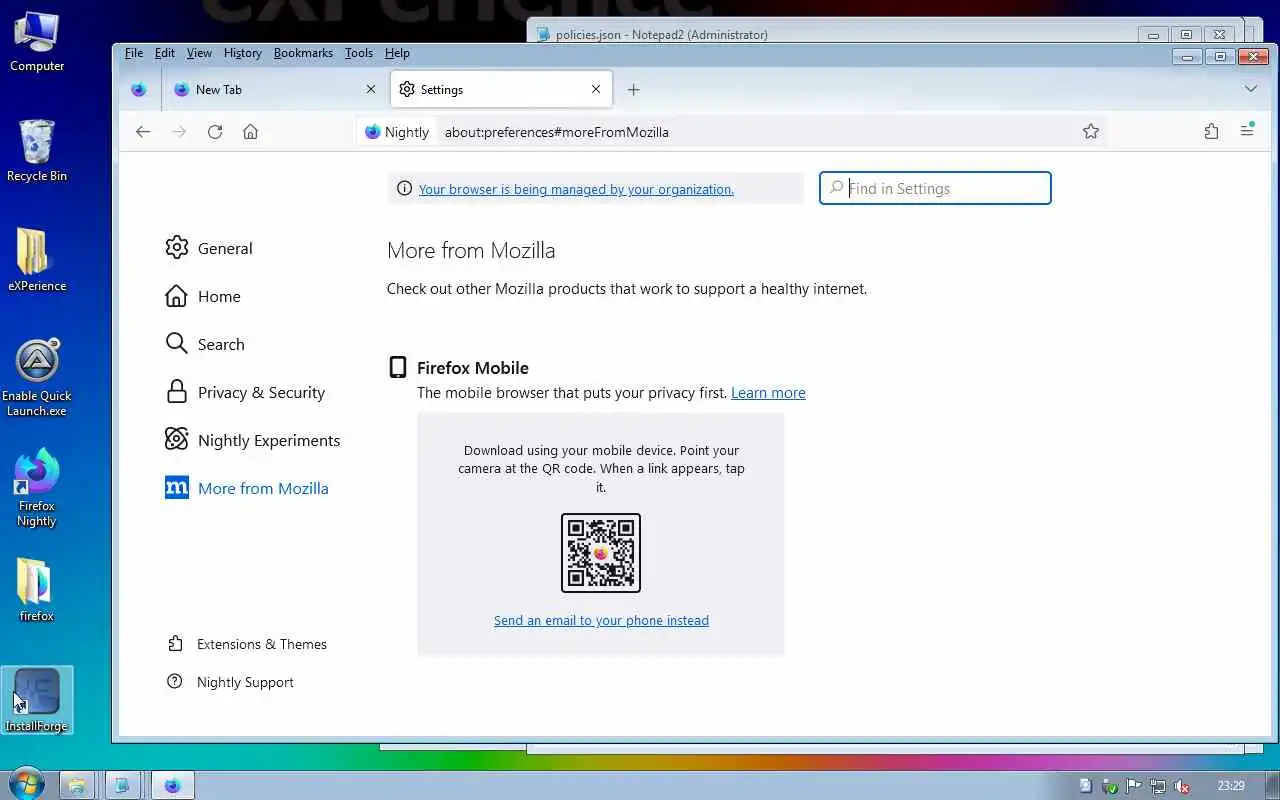The width and height of the screenshot is (1280, 800).
Task: Open Extensions & Themes link
Action: pos(247,644)
